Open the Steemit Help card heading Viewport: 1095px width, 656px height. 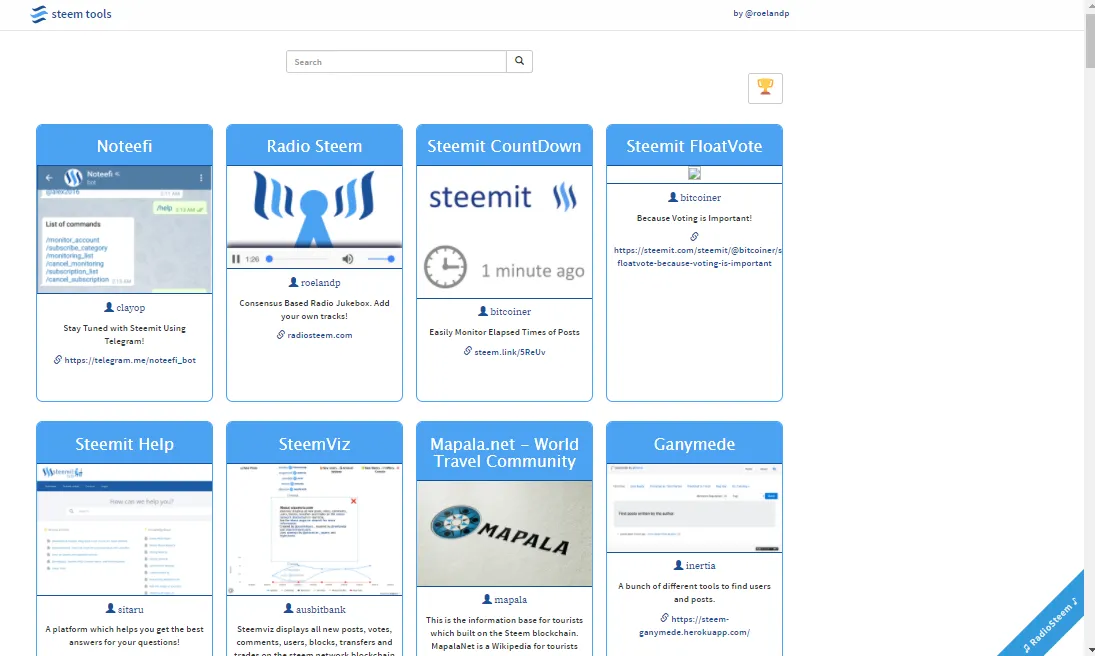[124, 444]
